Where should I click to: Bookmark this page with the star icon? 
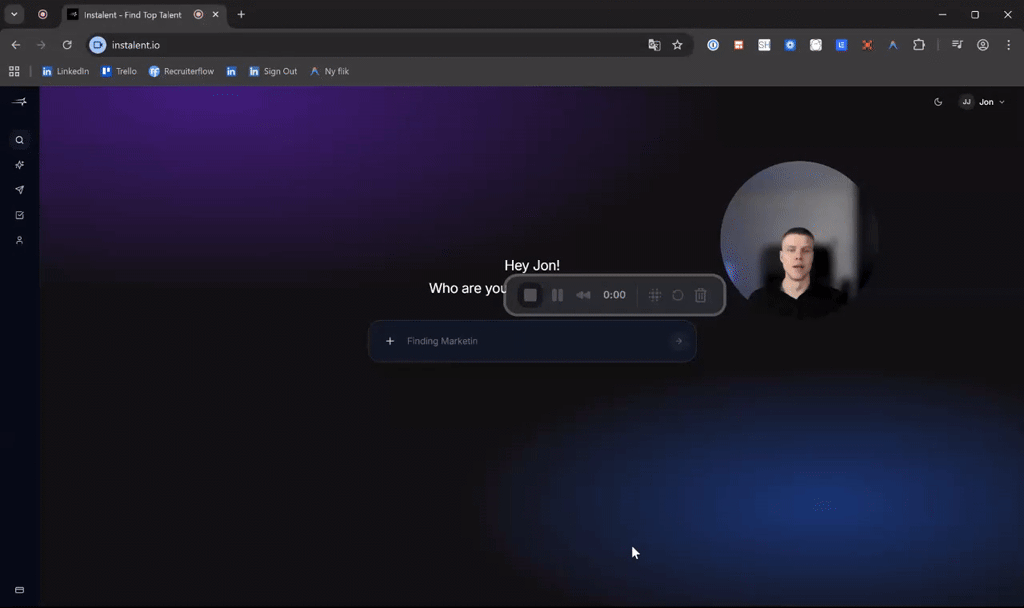click(x=677, y=45)
